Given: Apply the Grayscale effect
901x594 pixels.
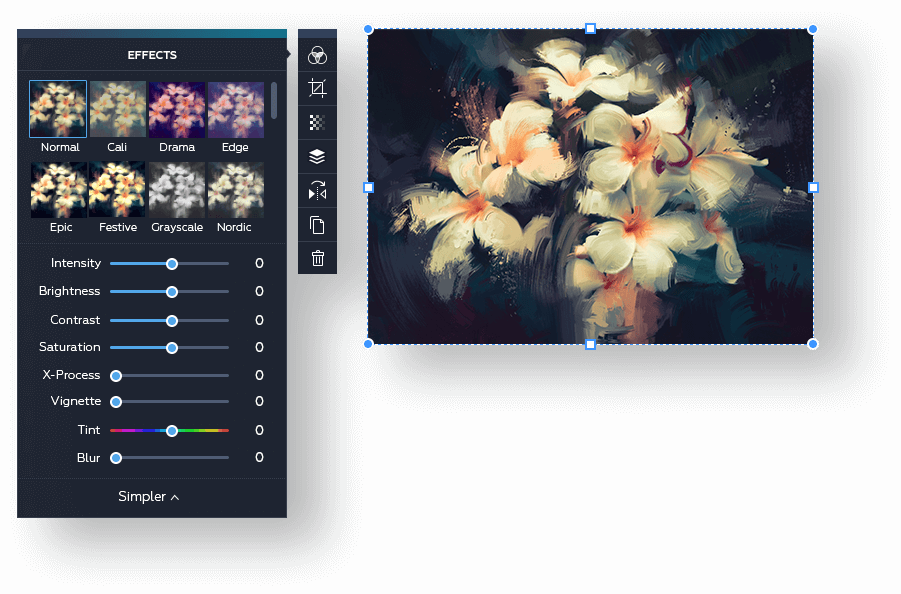Looking at the screenshot, I should coord(176,189).
